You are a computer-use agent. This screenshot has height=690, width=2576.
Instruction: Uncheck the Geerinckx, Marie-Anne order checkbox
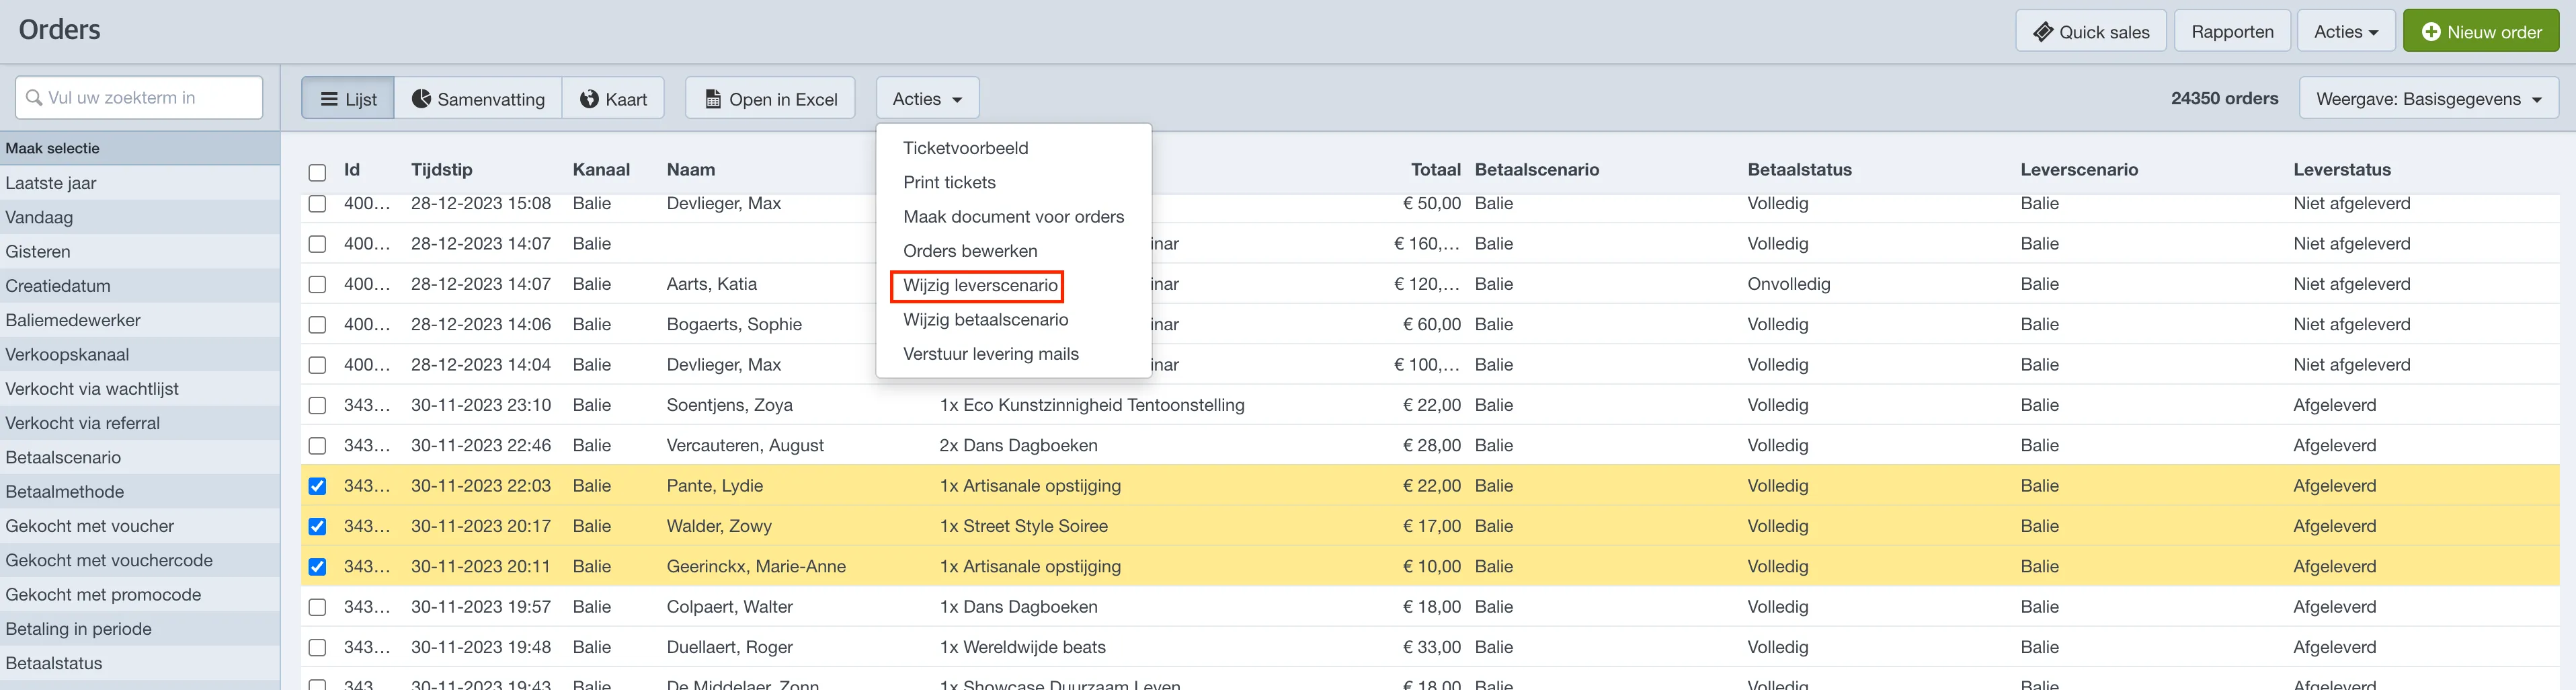tap(317, 567)
